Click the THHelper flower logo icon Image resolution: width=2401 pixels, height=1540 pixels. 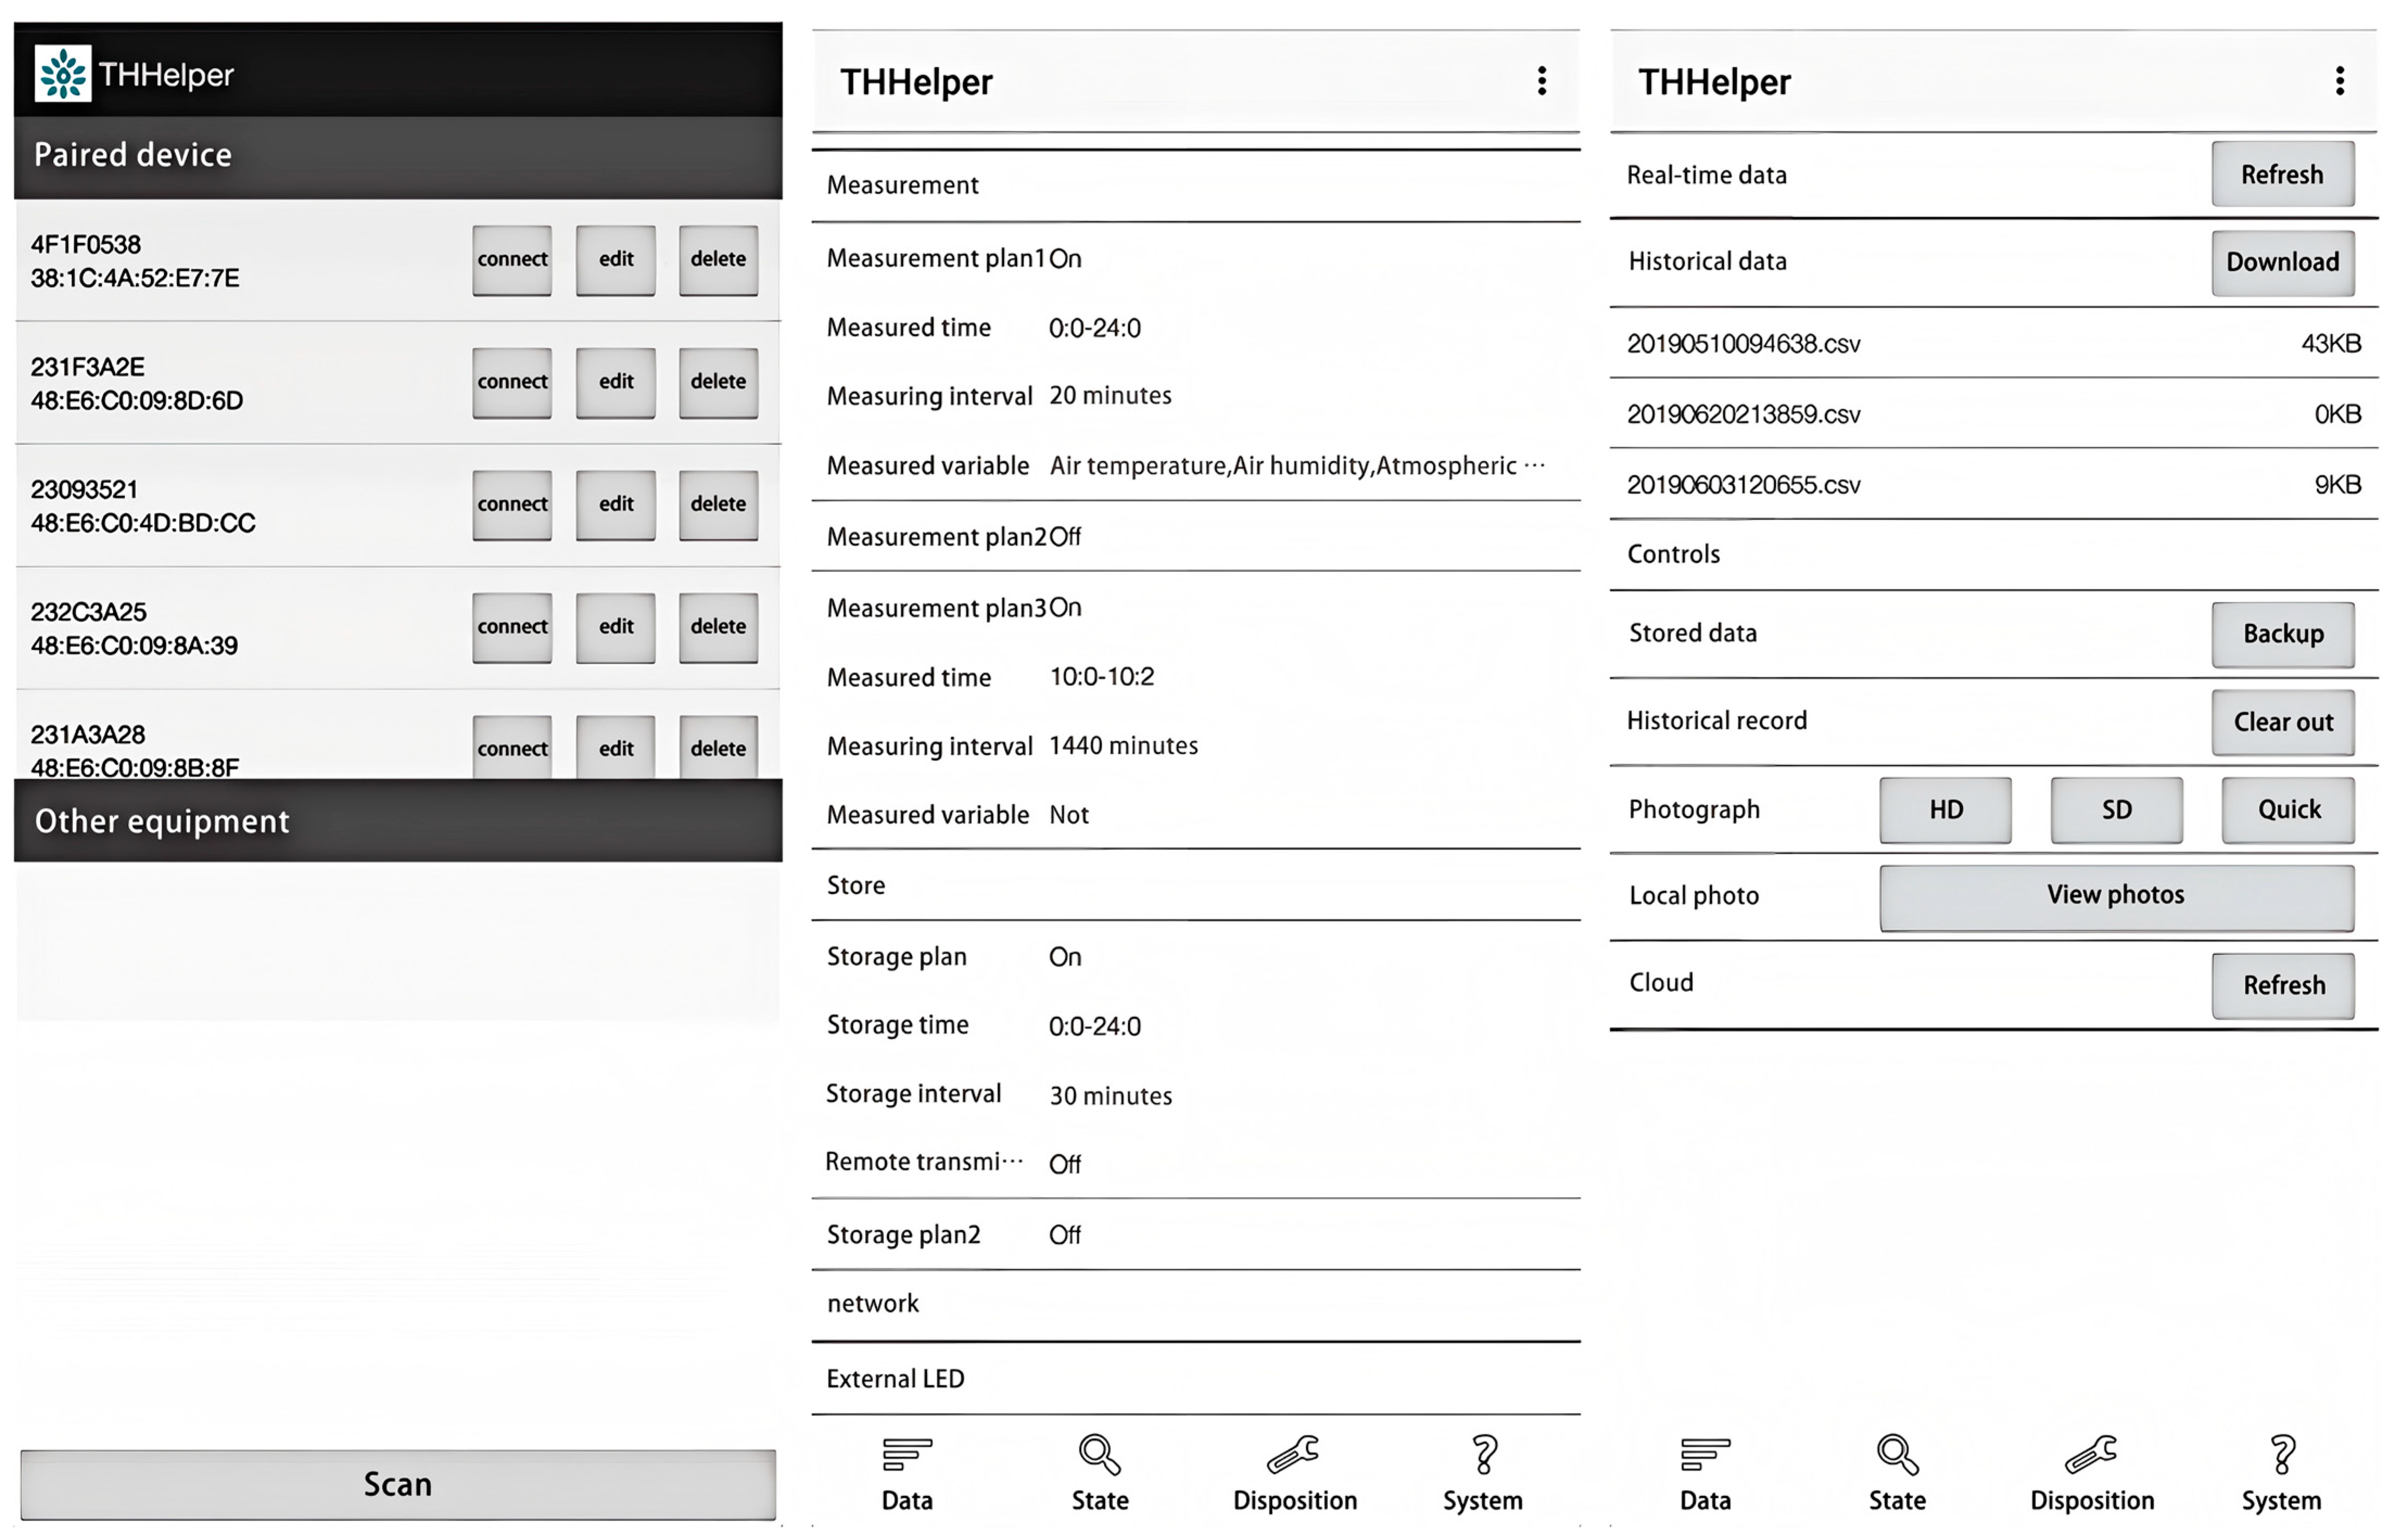(x=63, y=73)
